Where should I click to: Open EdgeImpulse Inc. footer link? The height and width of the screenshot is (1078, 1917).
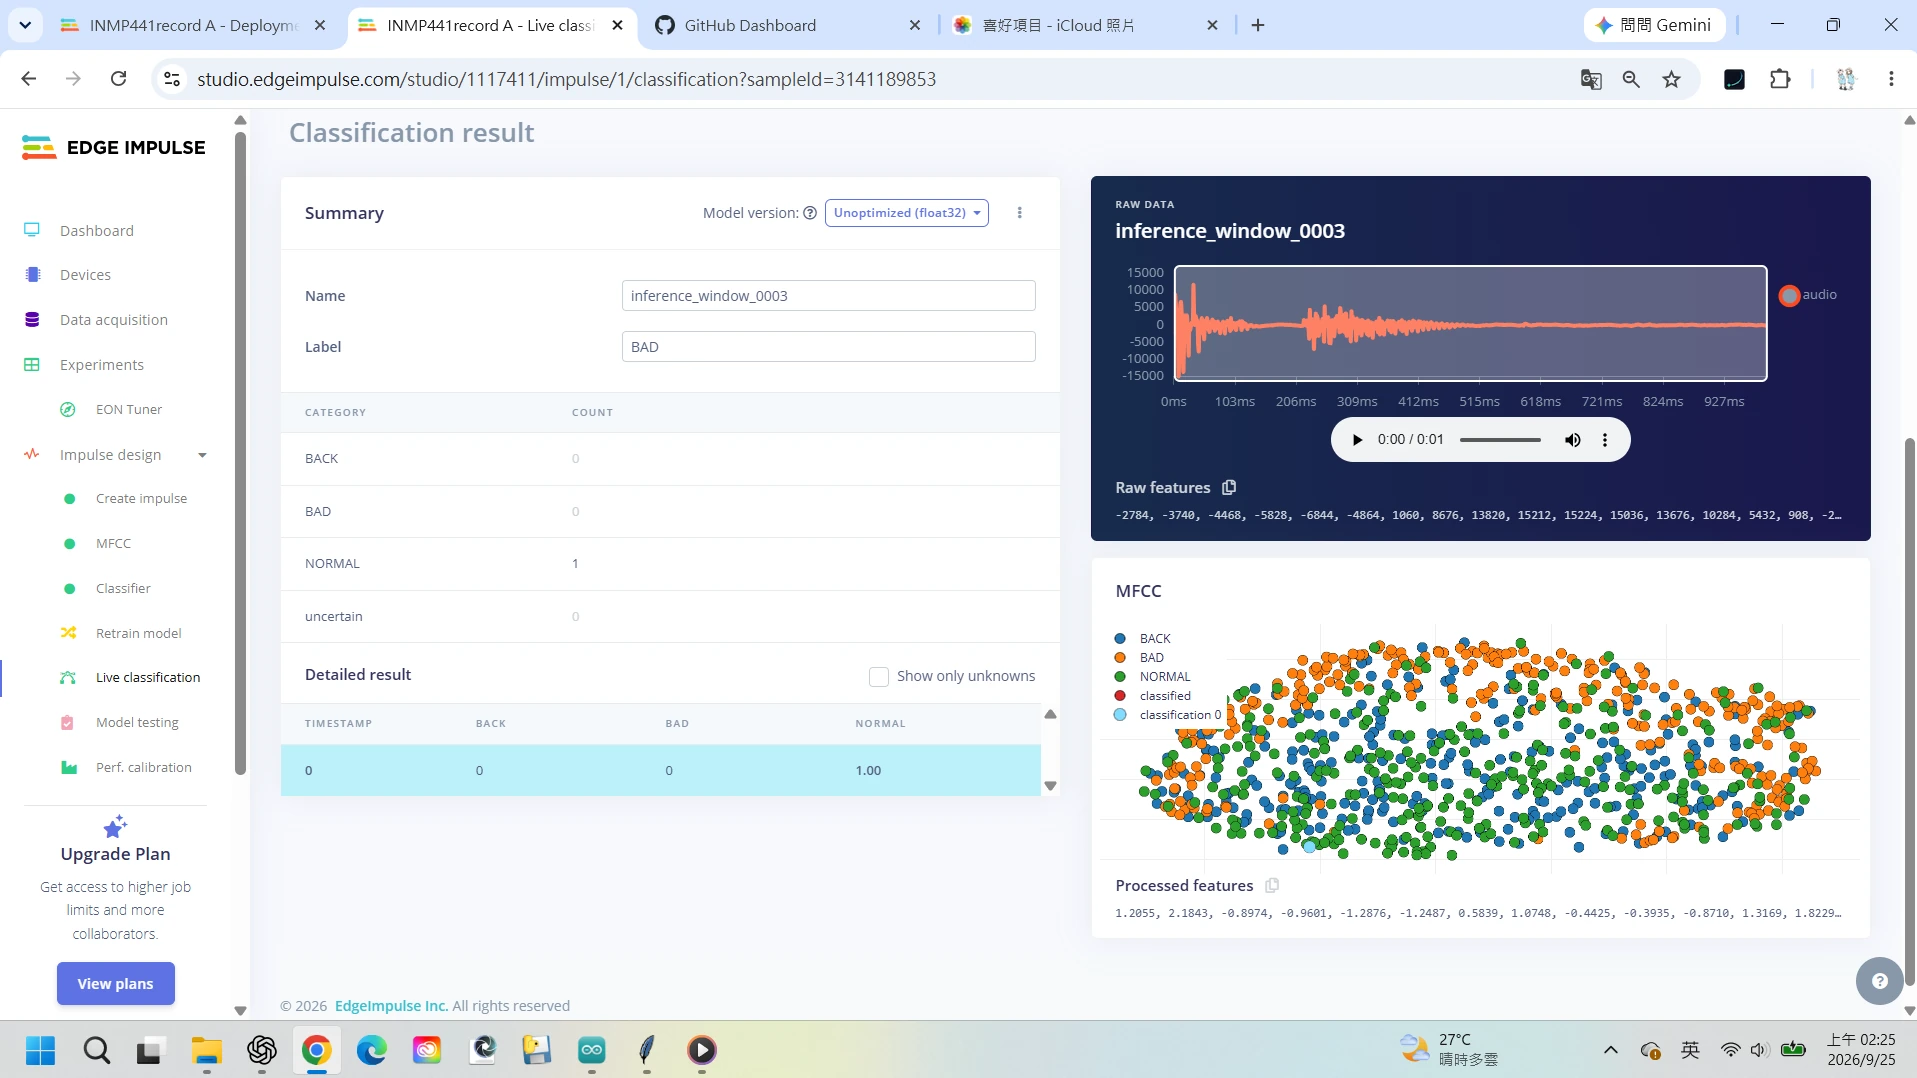point(391,1005)
